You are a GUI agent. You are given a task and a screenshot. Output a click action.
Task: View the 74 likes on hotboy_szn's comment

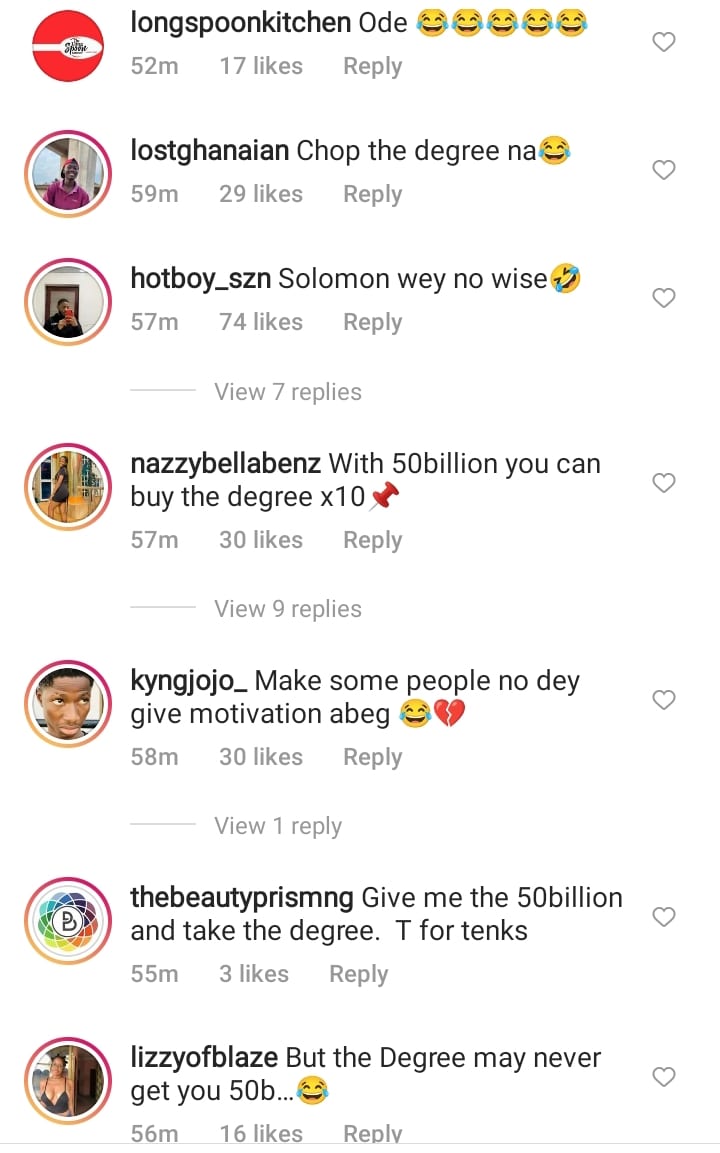[x=261, y=322]
